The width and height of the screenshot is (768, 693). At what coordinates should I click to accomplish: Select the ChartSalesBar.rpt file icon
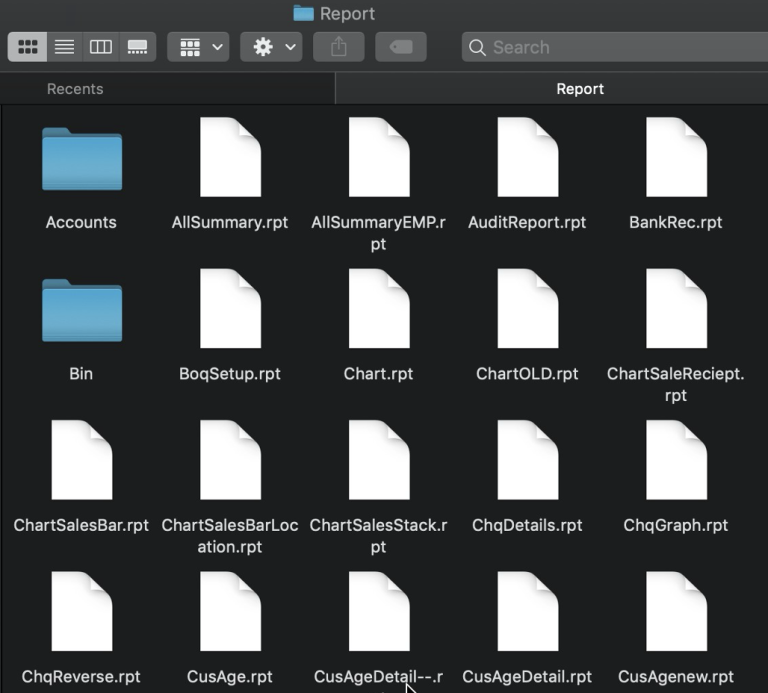click(x=82, y=459)
